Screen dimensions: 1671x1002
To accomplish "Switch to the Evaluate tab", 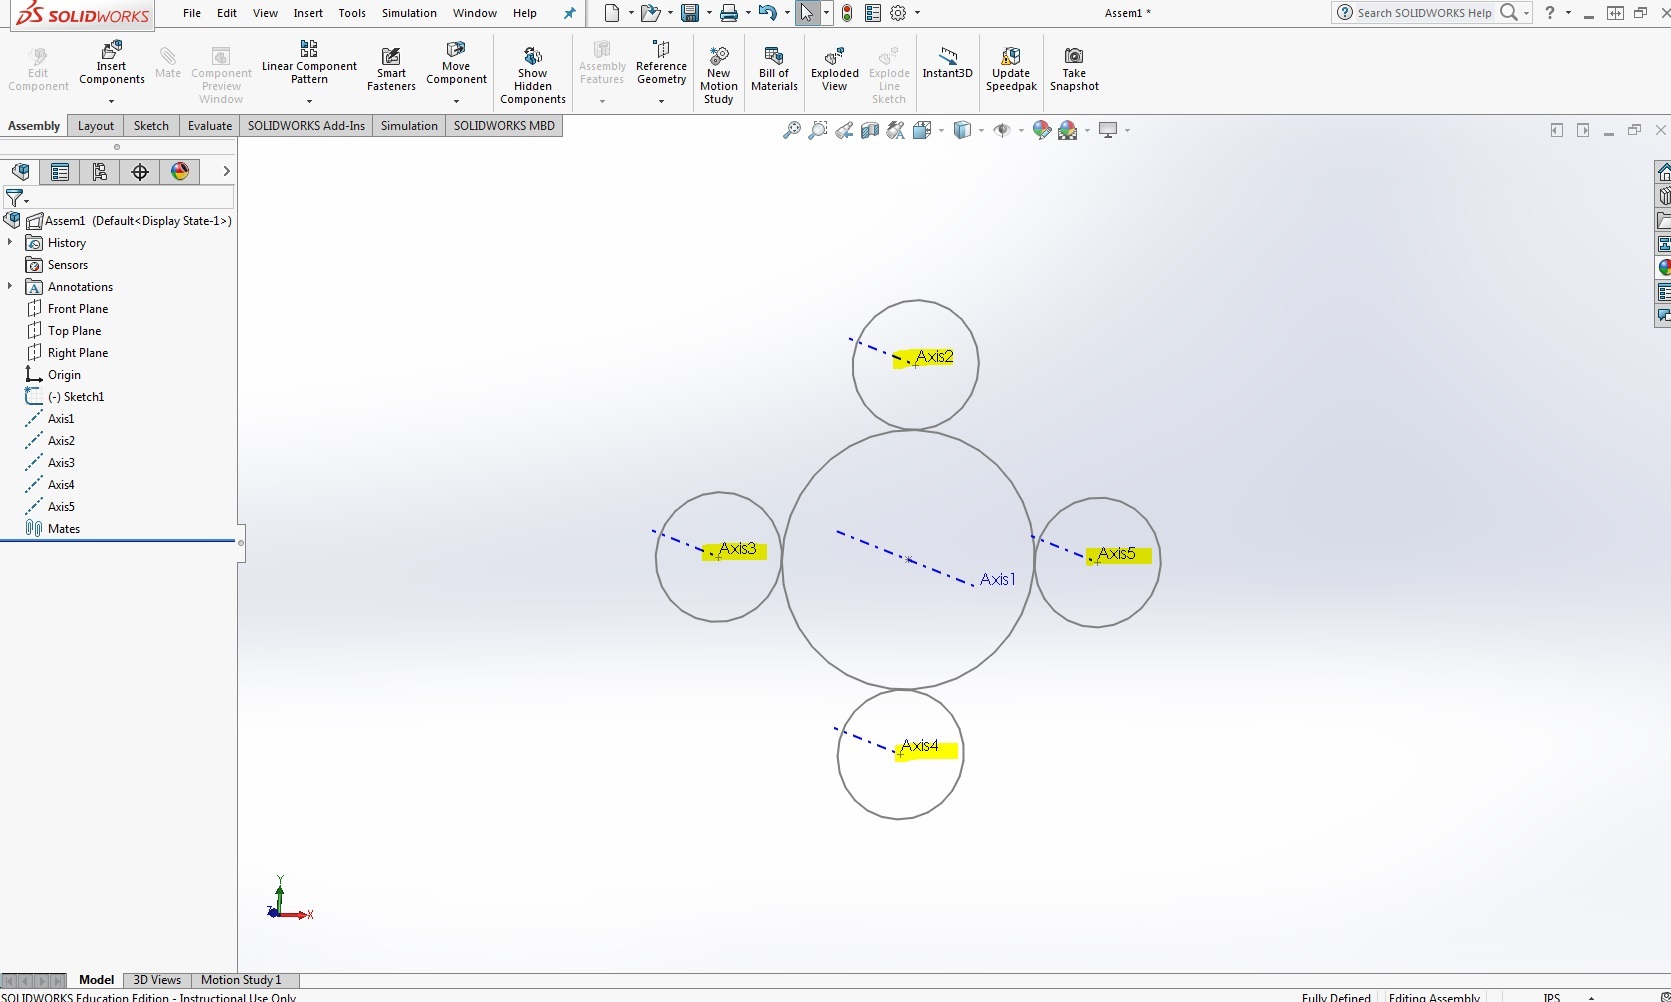I will [x=210, y=126].
